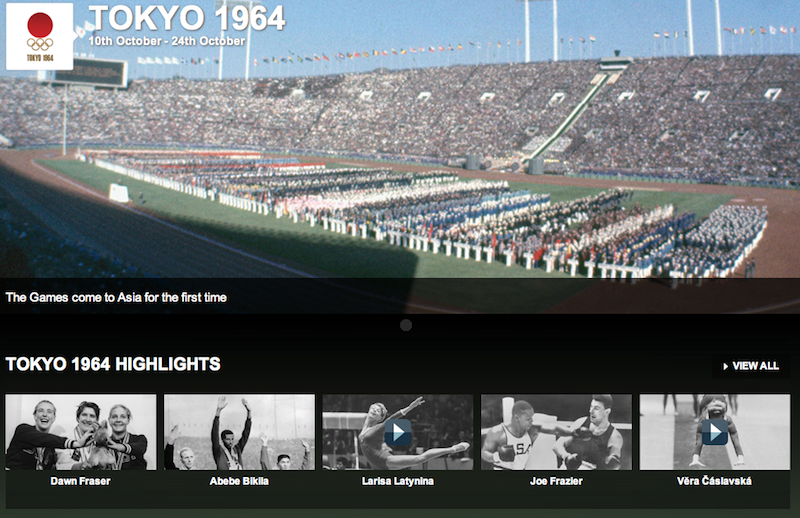The height and width of the screenshot is (518, 800).
Task: Select the slideshow pagination dot
Action: click(406, 325)
